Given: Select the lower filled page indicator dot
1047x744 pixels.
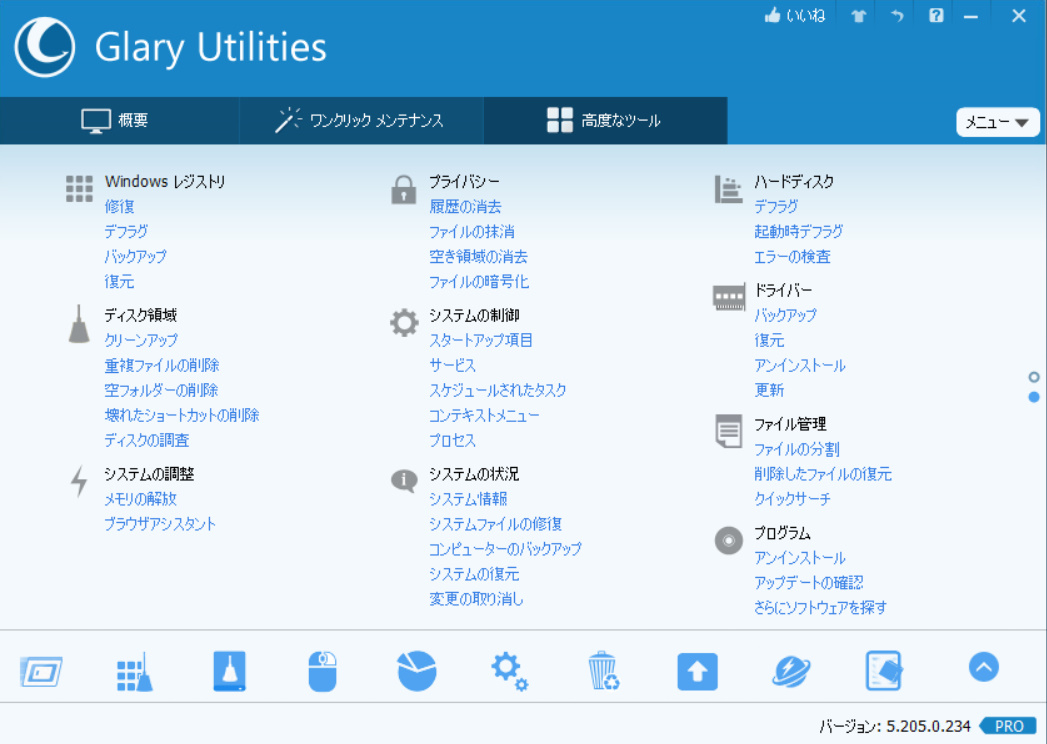Looking at the screenshot, I should tap(1034, 397).
